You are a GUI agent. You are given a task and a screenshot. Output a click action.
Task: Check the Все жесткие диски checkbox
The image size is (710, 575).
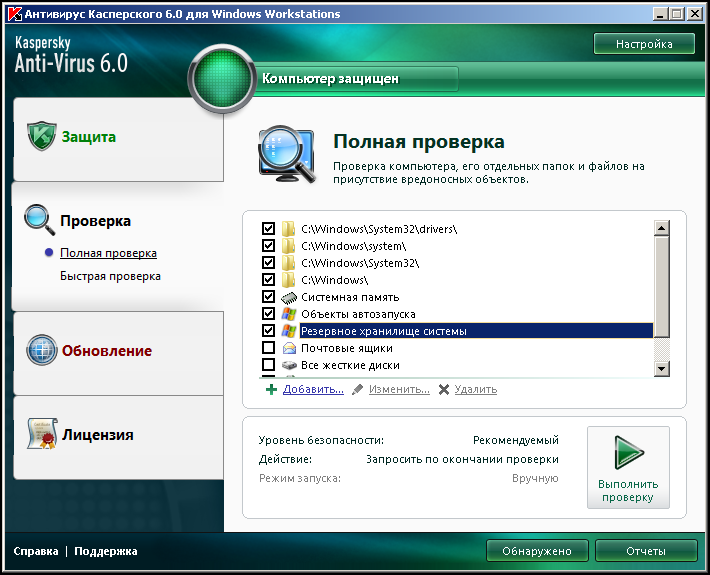coord(268,365)
